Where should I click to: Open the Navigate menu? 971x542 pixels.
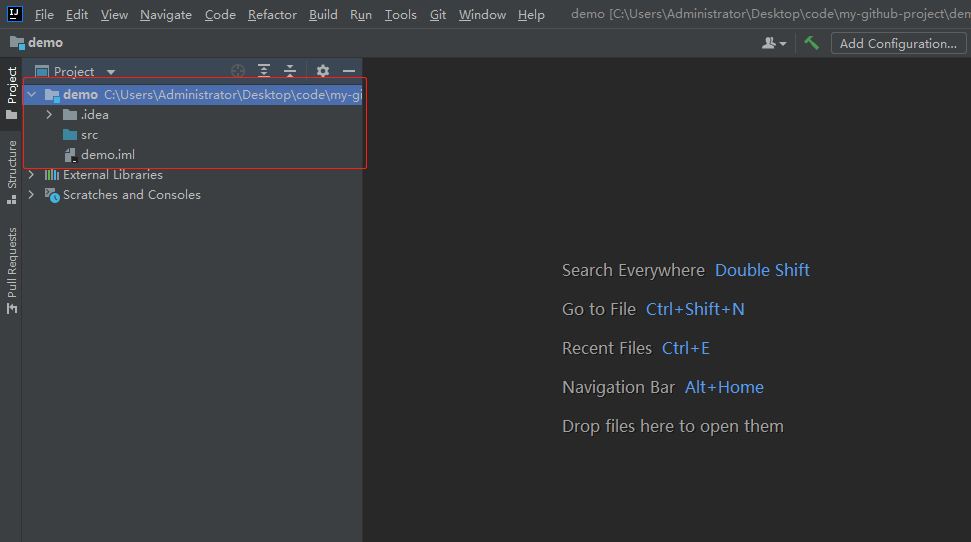165,14
